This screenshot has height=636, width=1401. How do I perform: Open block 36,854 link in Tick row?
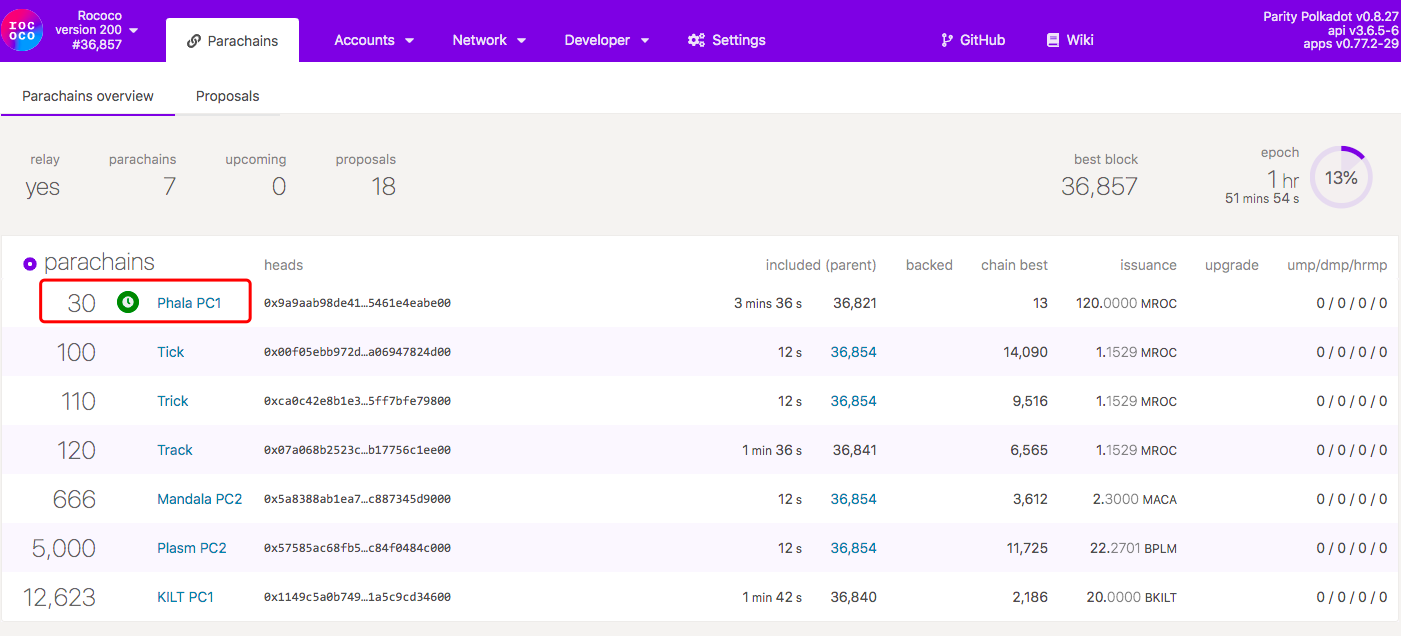854,352
